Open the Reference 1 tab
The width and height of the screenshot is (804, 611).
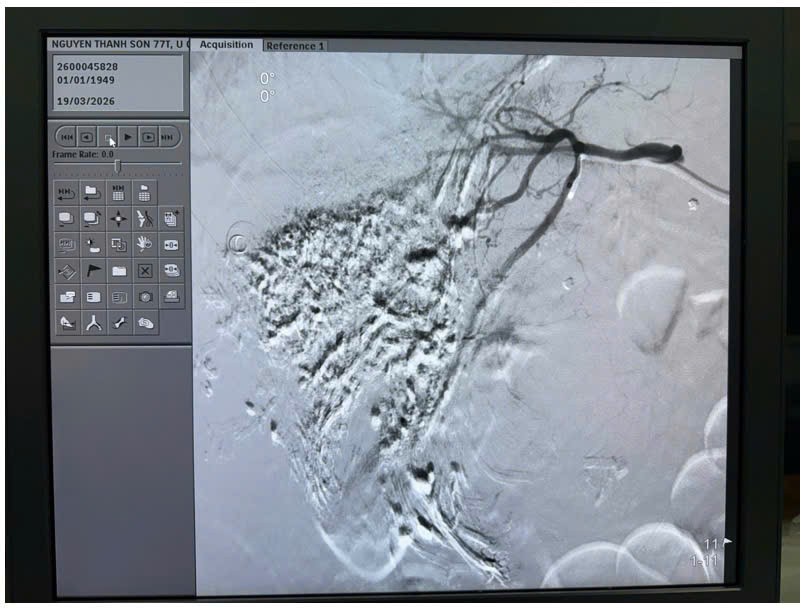point(295,46)
